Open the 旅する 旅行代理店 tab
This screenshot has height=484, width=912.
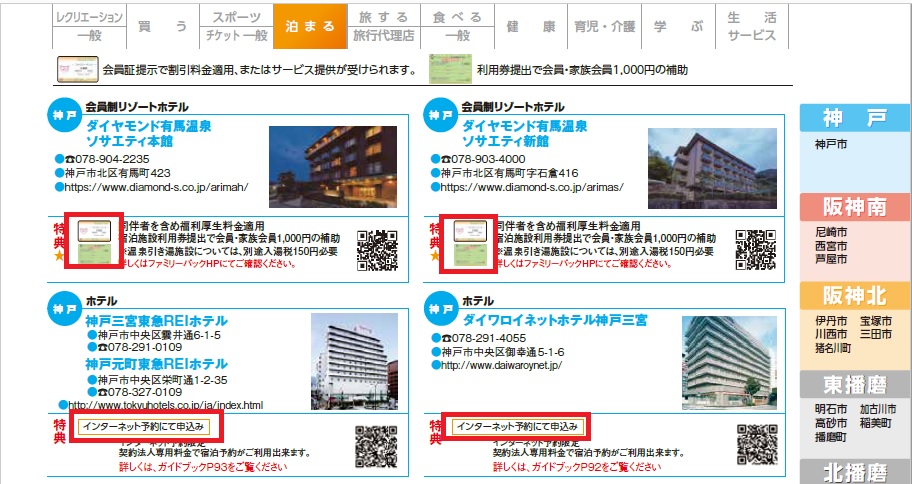pos(383,26)
